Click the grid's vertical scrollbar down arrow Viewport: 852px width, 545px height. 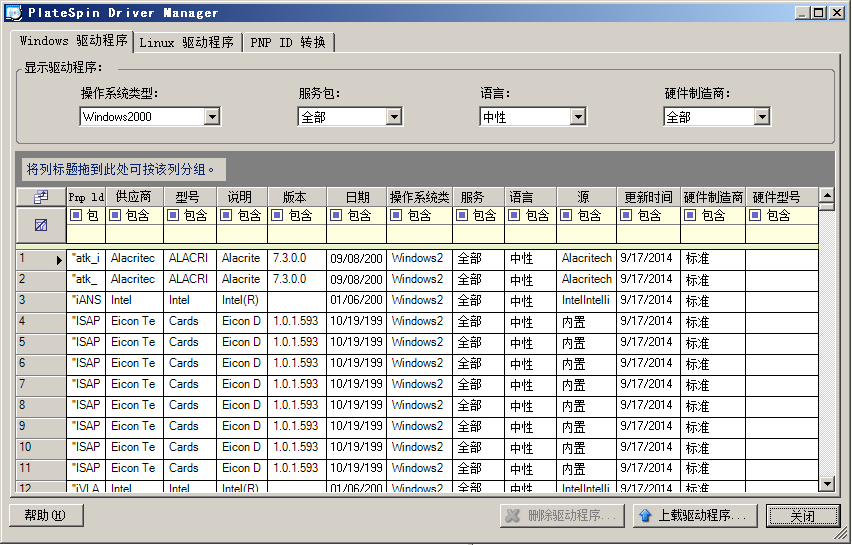[x=826, y=484]
